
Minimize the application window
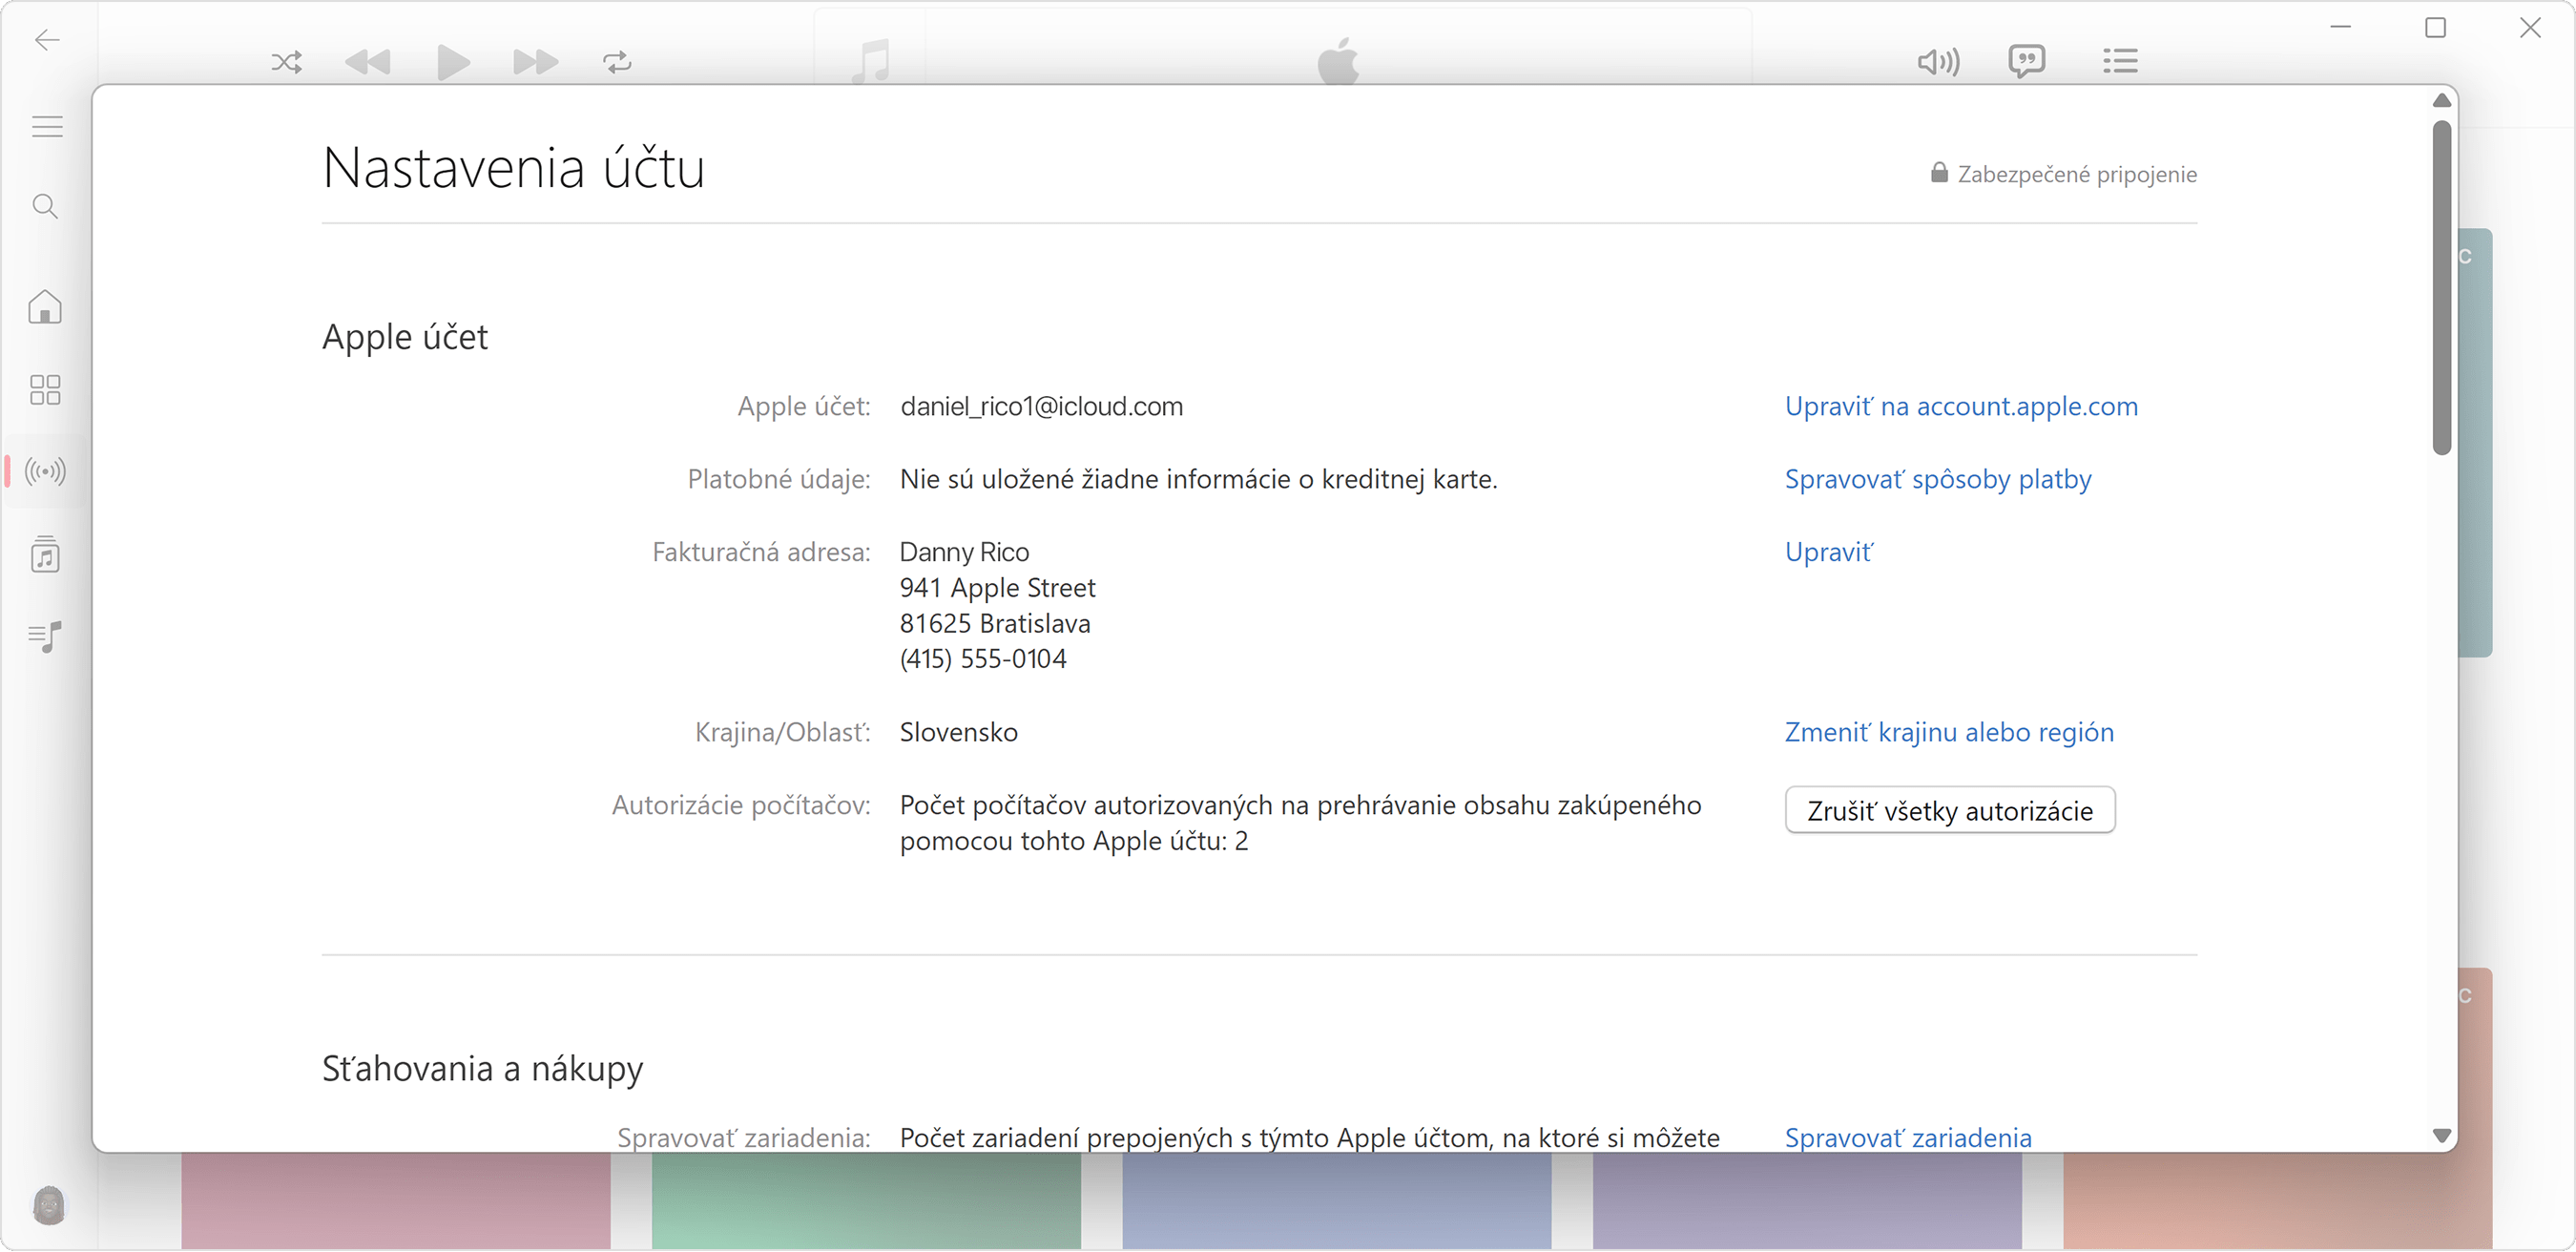click(x=2340, y=28)
